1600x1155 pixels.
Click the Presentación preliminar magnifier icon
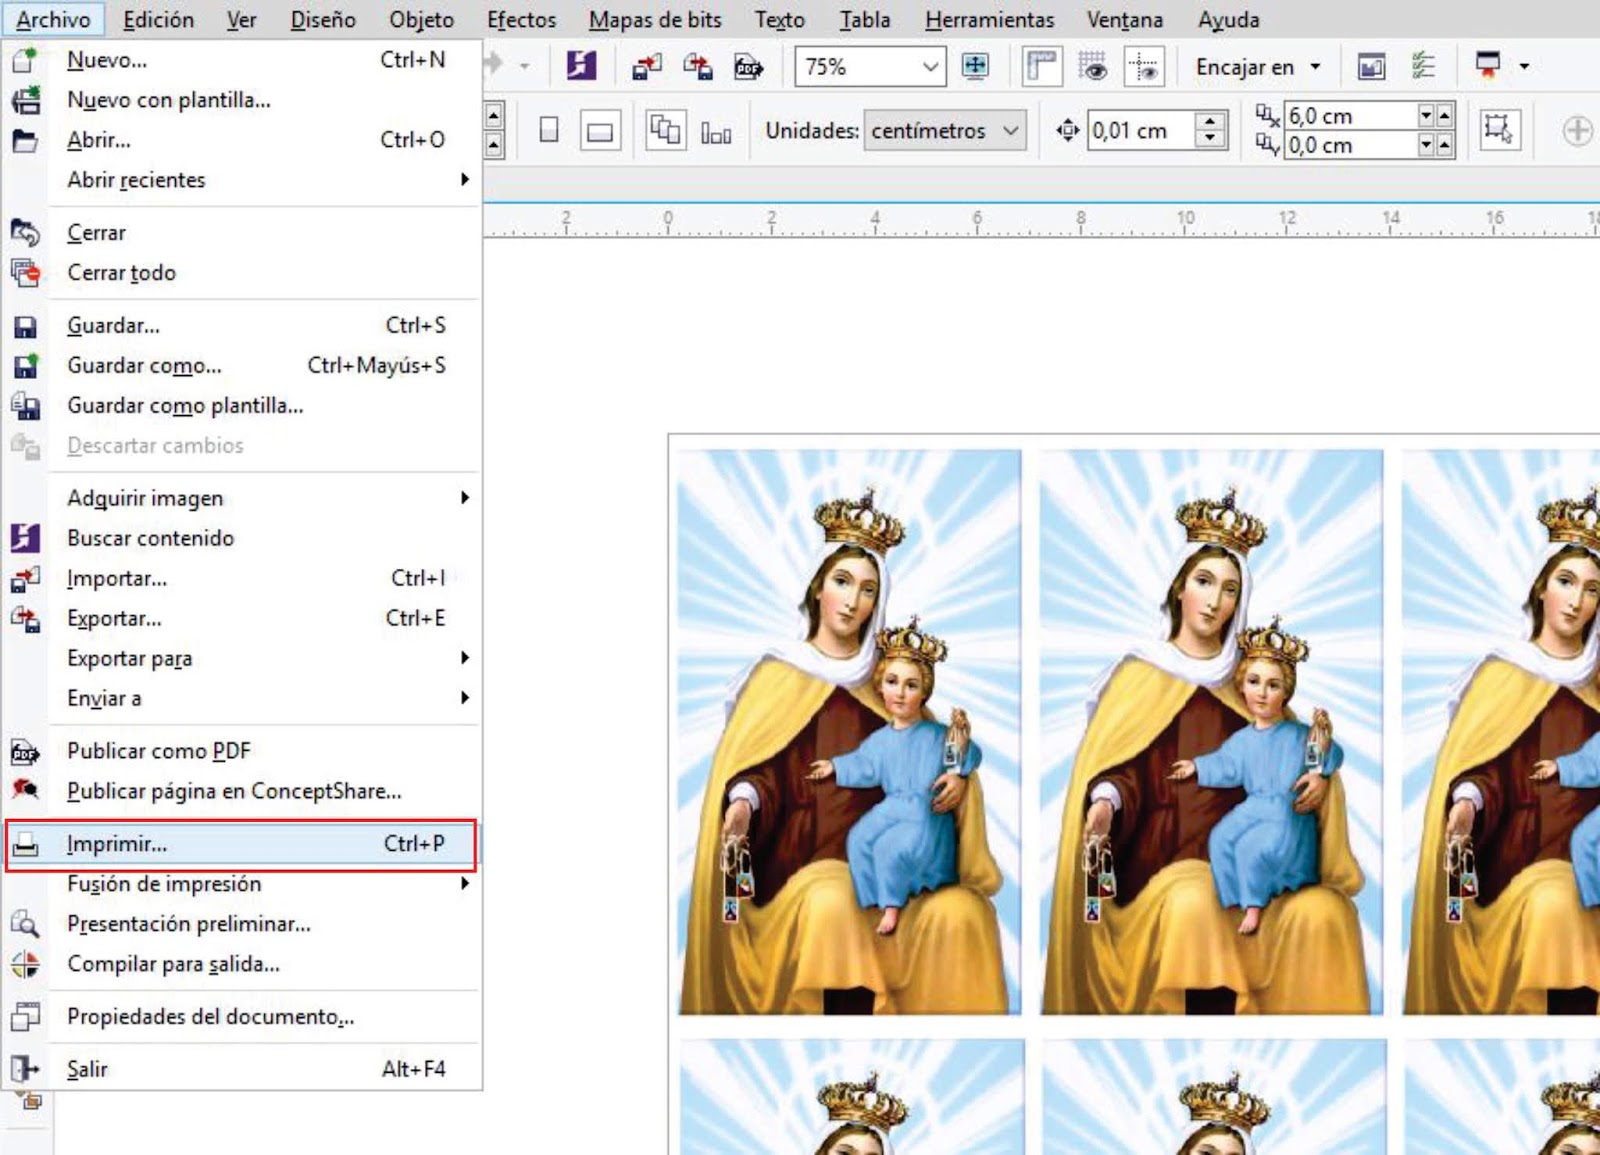tap(25, 924)
